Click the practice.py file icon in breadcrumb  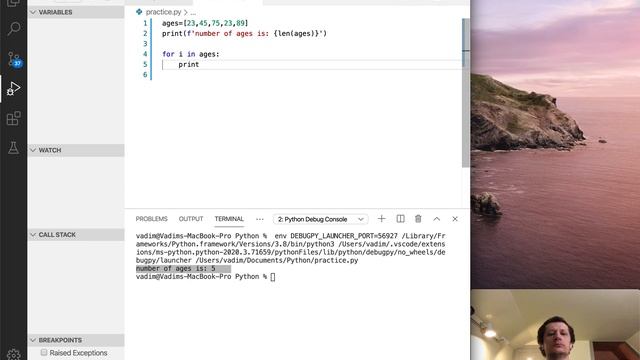pos(139,12)
